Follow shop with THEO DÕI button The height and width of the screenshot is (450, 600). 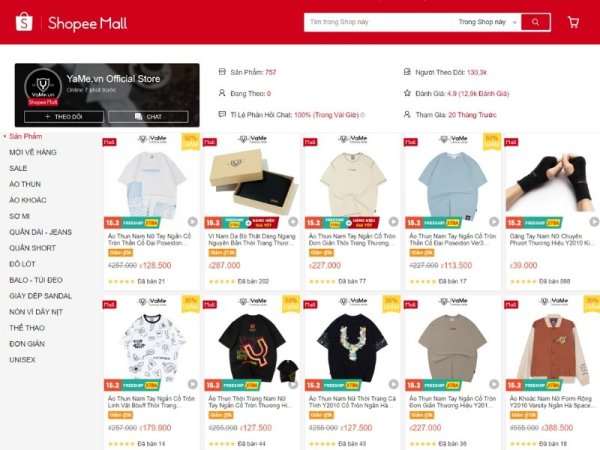click(64, 117)
